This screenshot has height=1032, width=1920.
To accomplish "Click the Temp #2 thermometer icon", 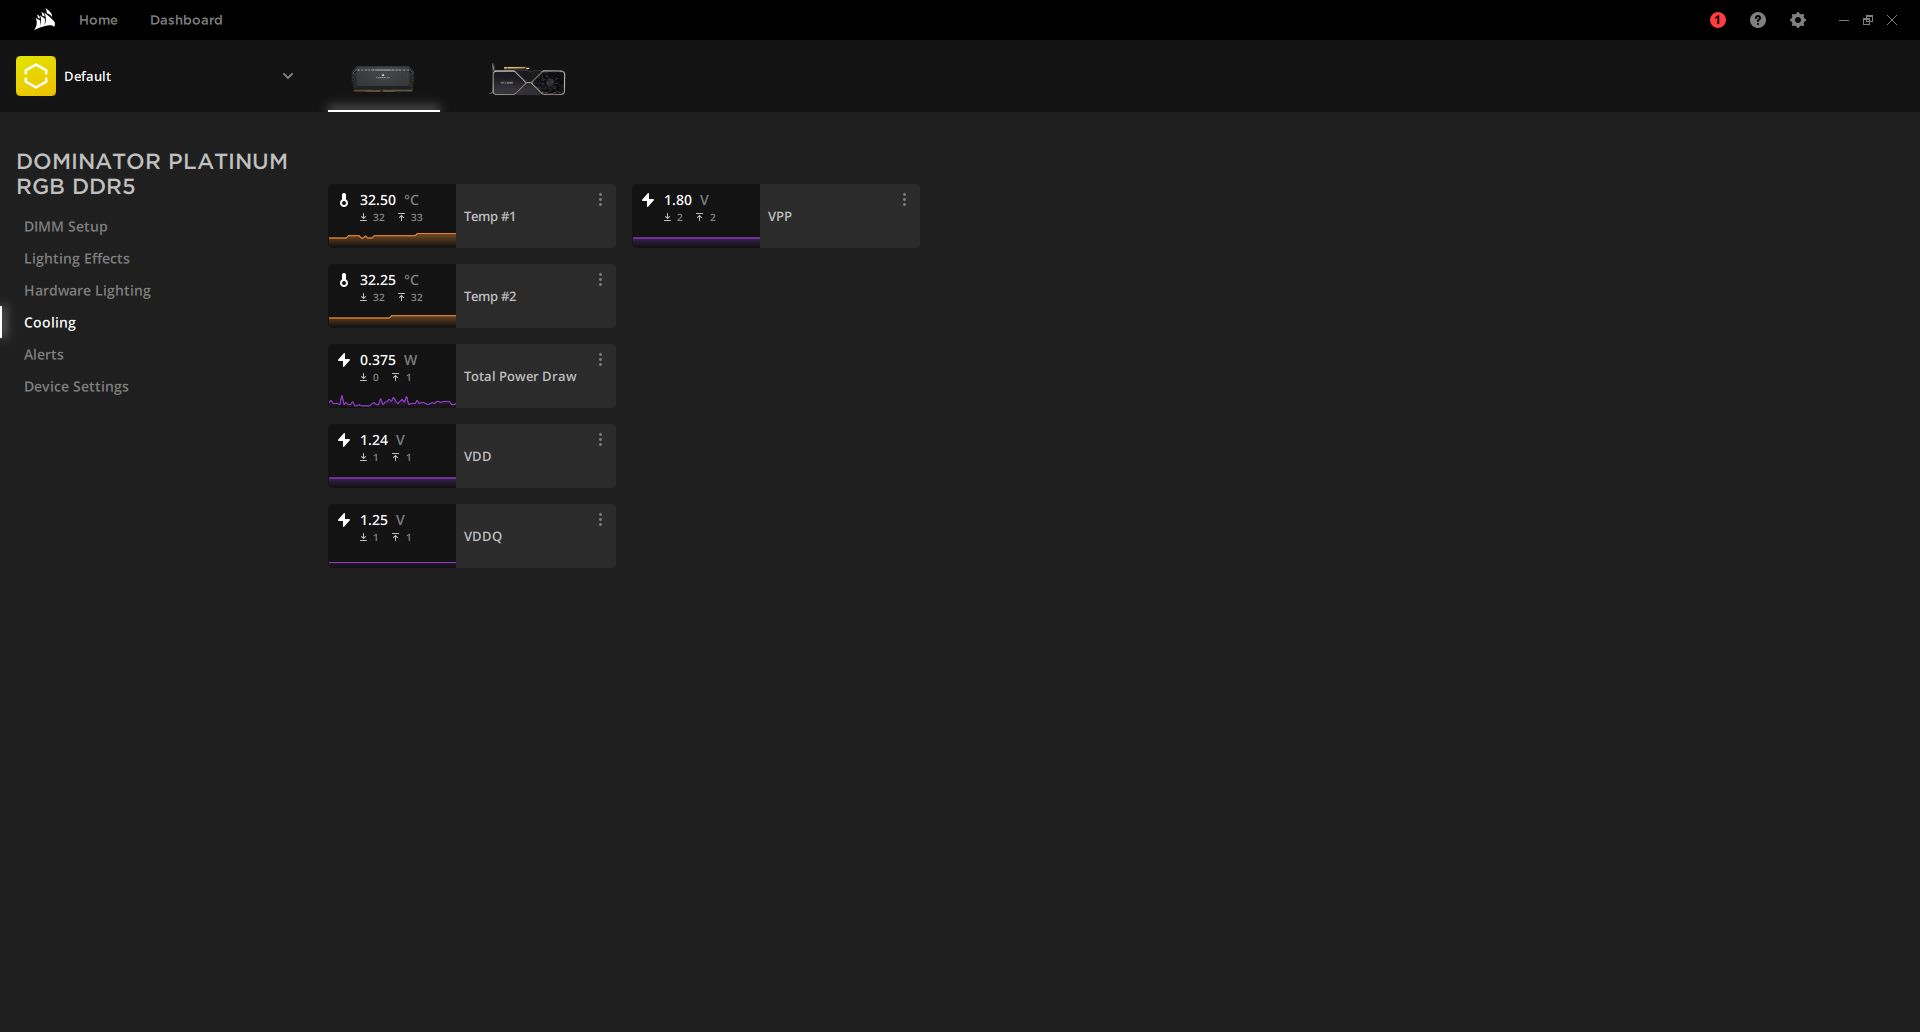I will (344, 280).
